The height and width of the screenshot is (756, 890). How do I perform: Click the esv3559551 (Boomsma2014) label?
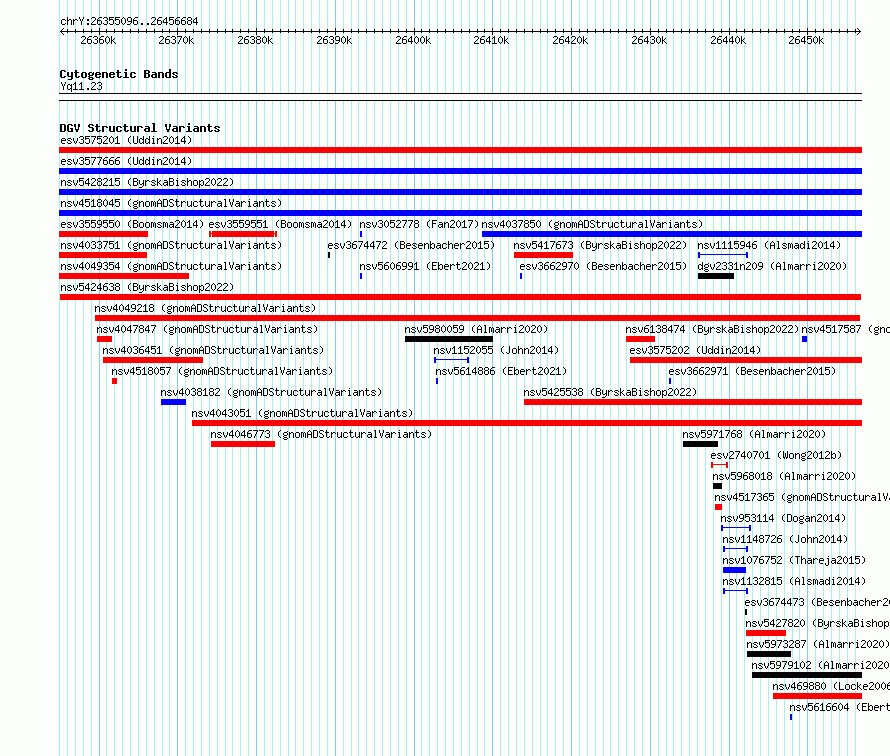click(x=280, y=224)
